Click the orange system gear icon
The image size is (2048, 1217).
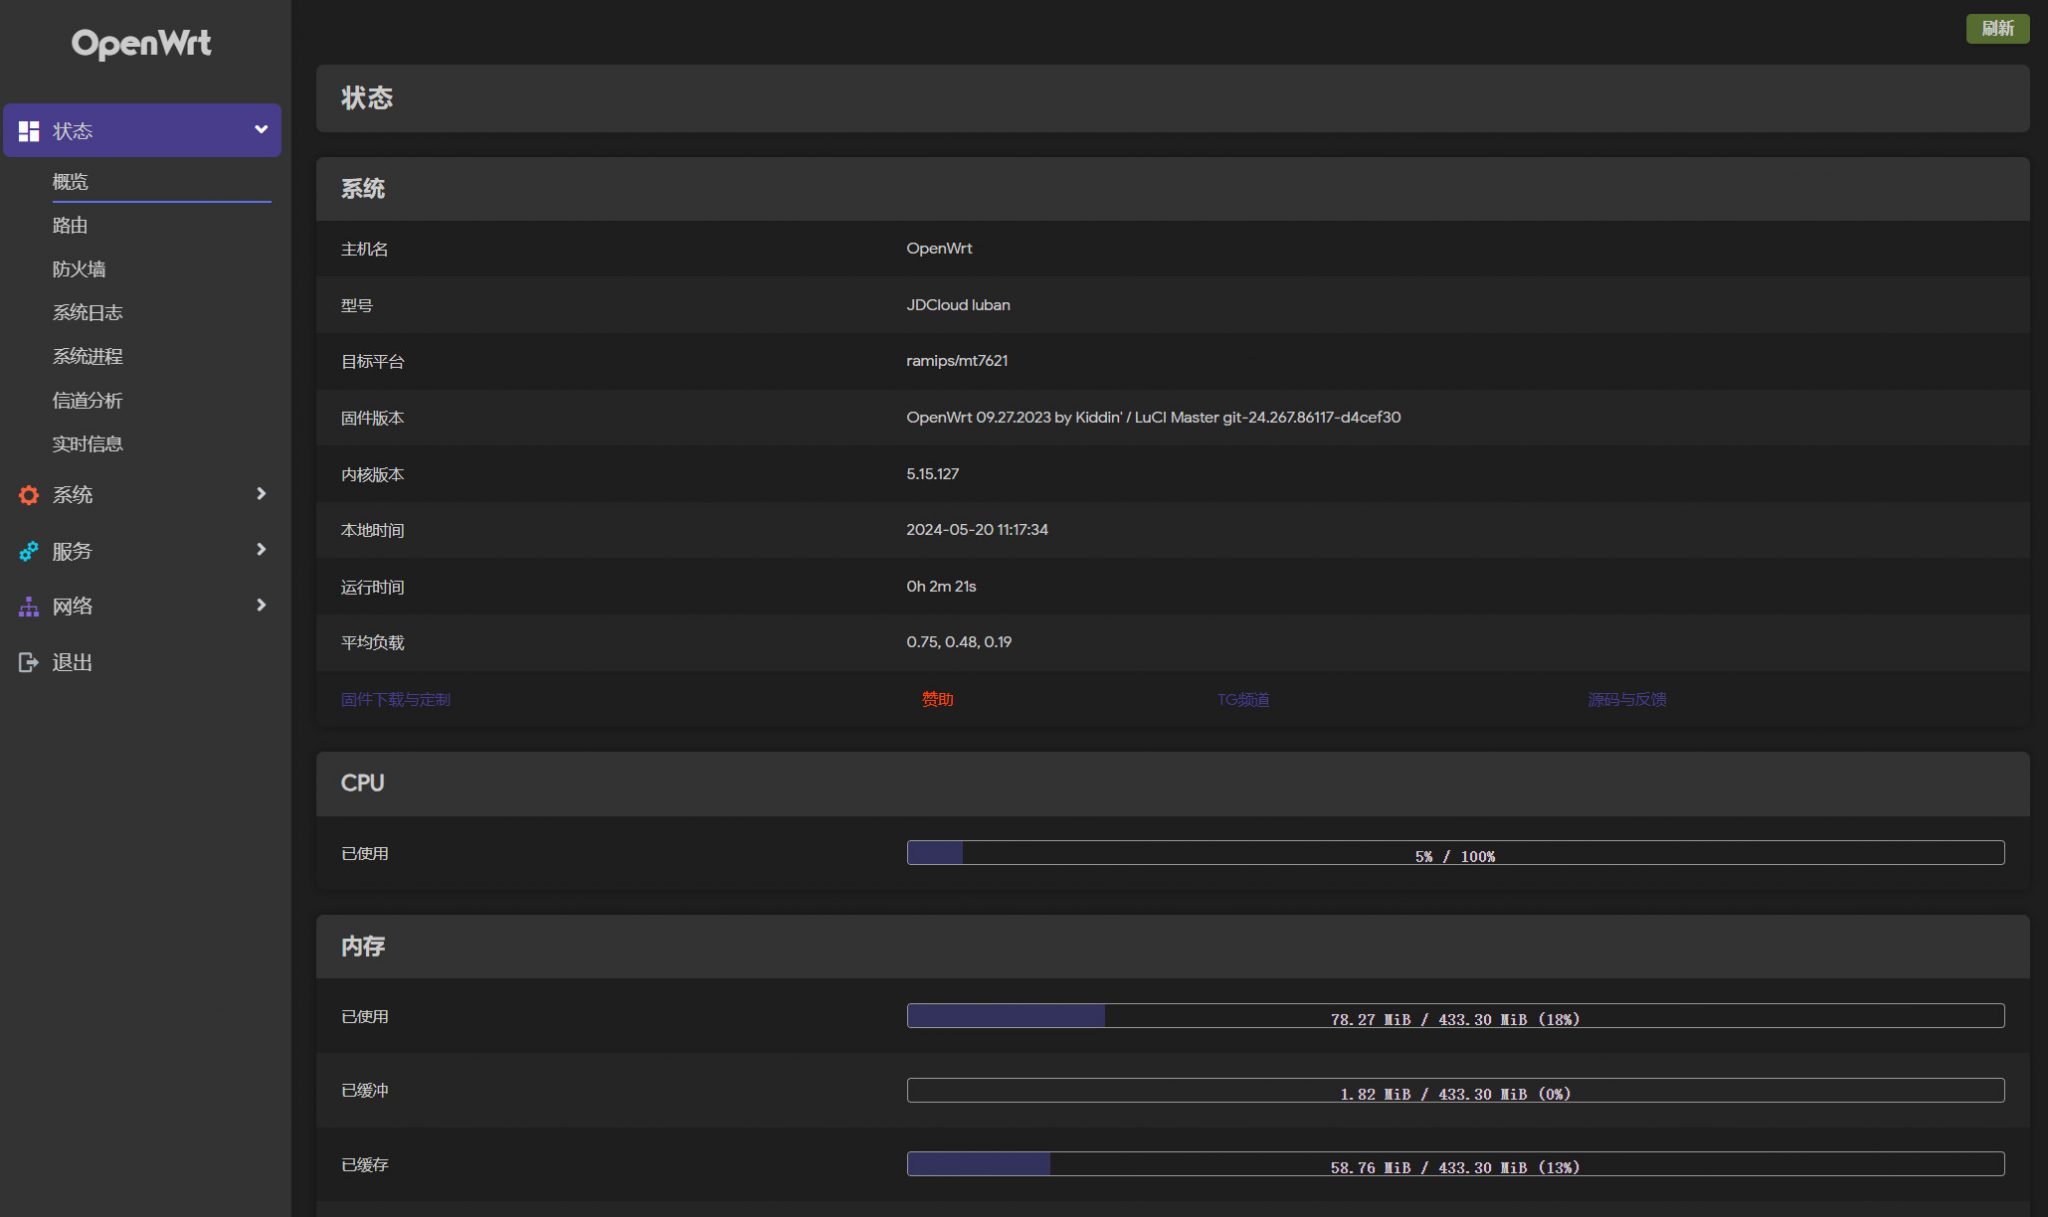29,495
